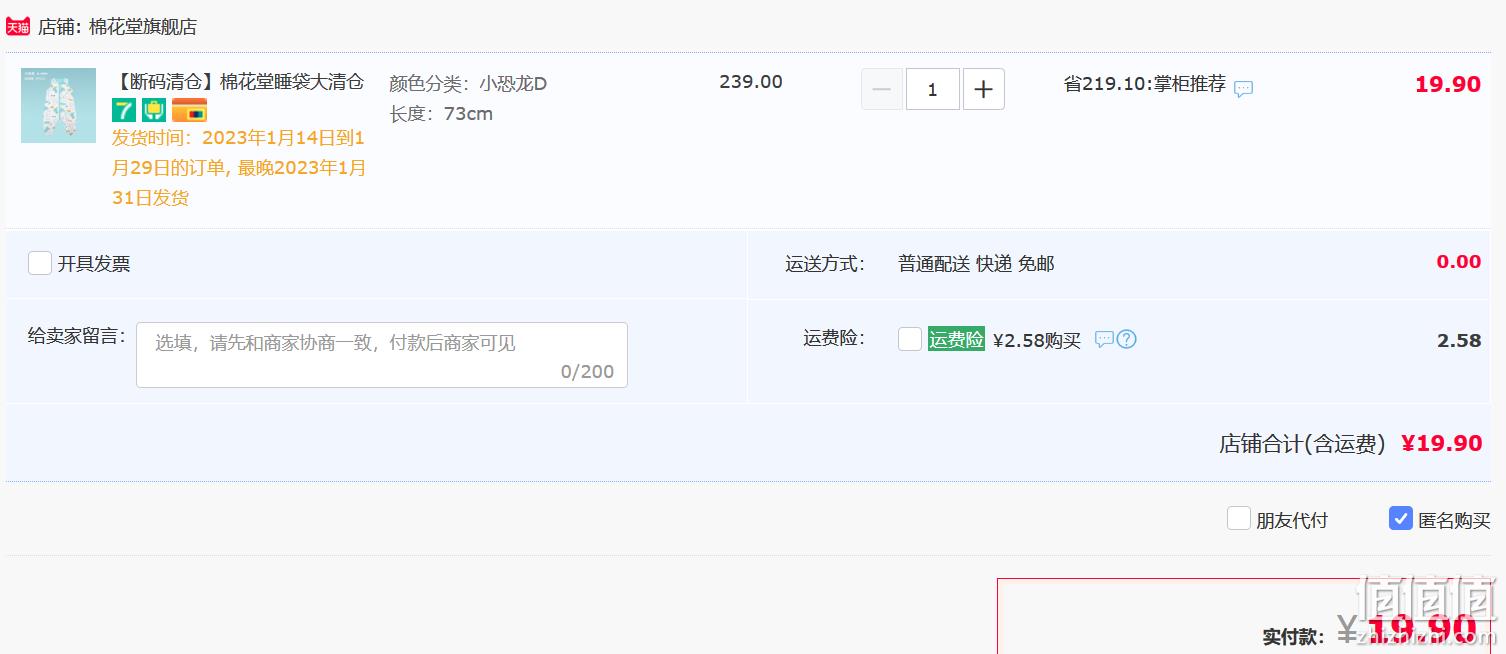Increase quantity with the plus button

tap(984, 89)
